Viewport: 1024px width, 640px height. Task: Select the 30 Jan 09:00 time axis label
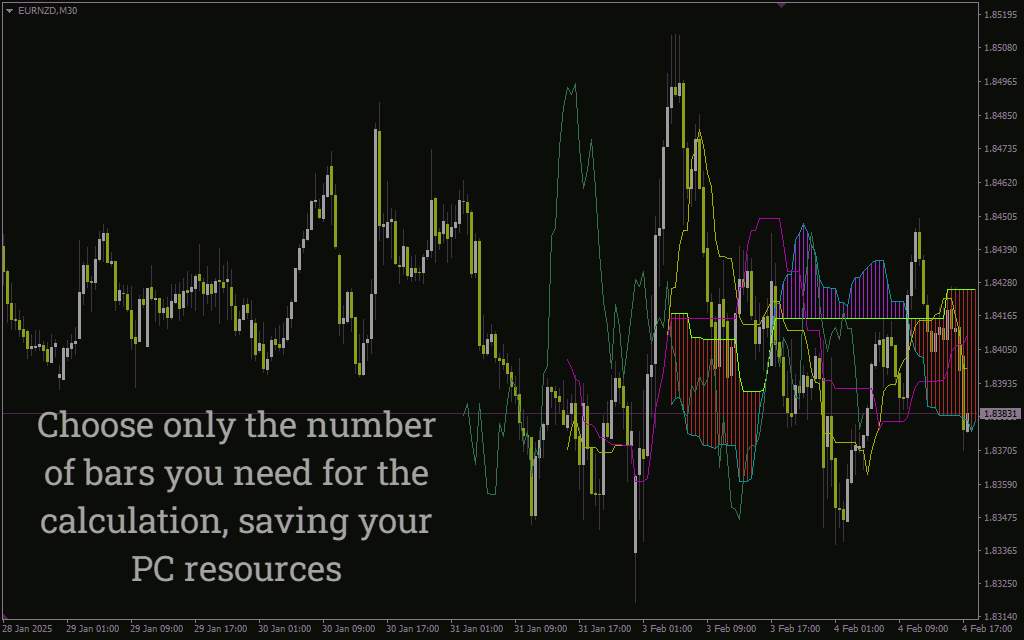(x=349, y=629)
